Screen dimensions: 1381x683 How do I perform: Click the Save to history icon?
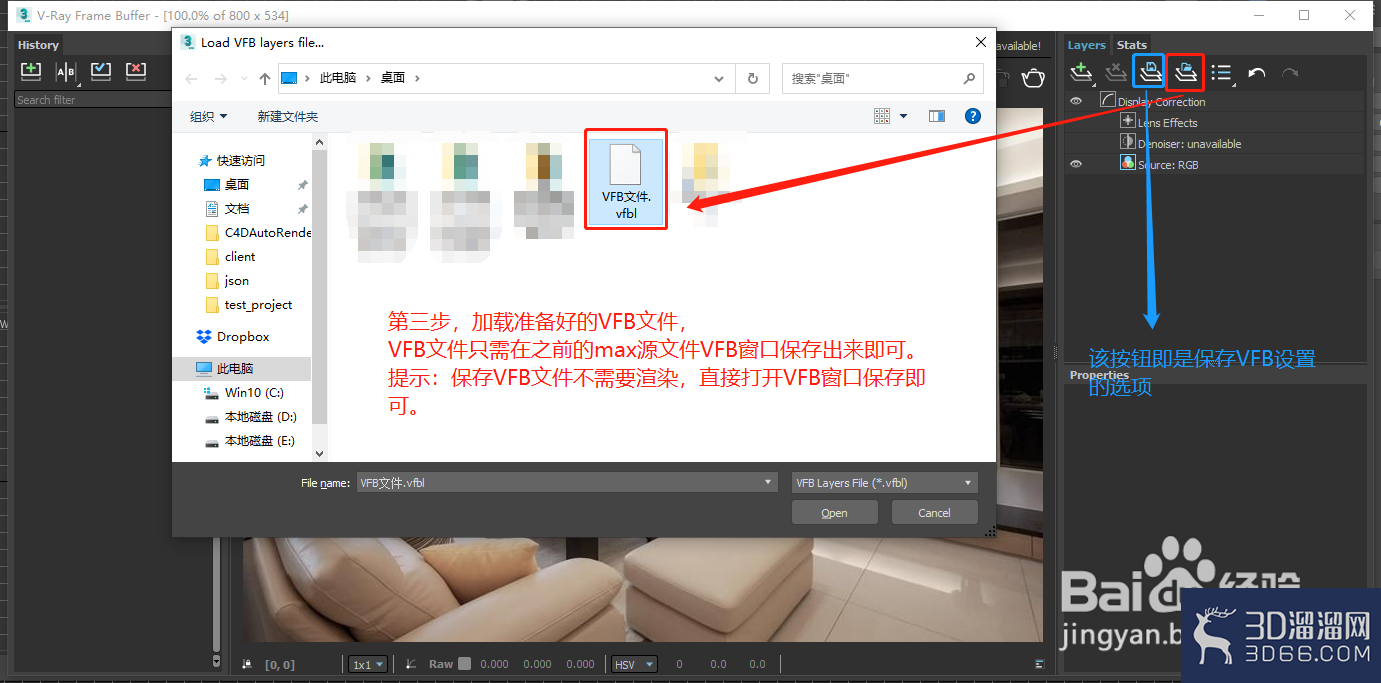pyautogui.click(x=31, y=71)
